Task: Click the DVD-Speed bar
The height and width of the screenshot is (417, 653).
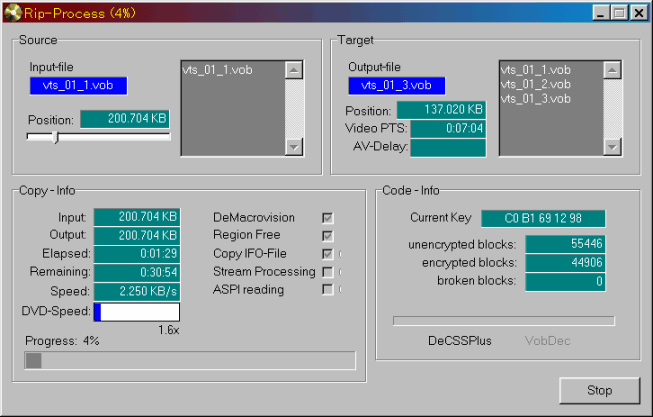Action: pos(137,312)
